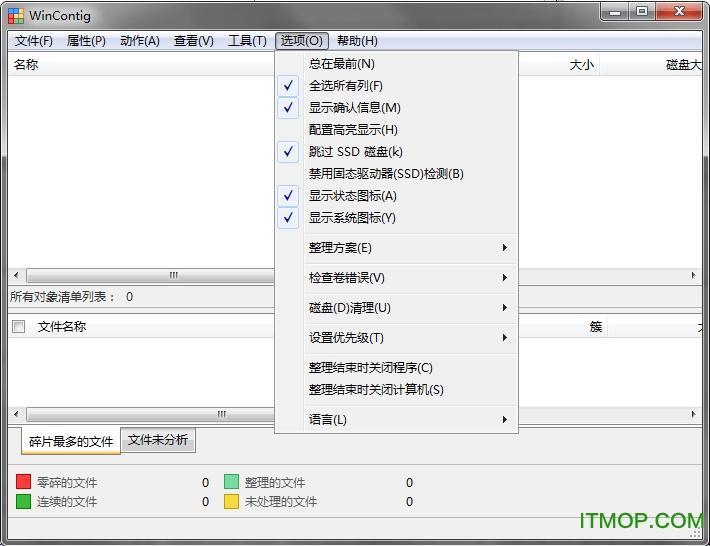Click the 所有对象清单列表 count label
This screenshot has width=710, height=546.
tap(72, 297)
